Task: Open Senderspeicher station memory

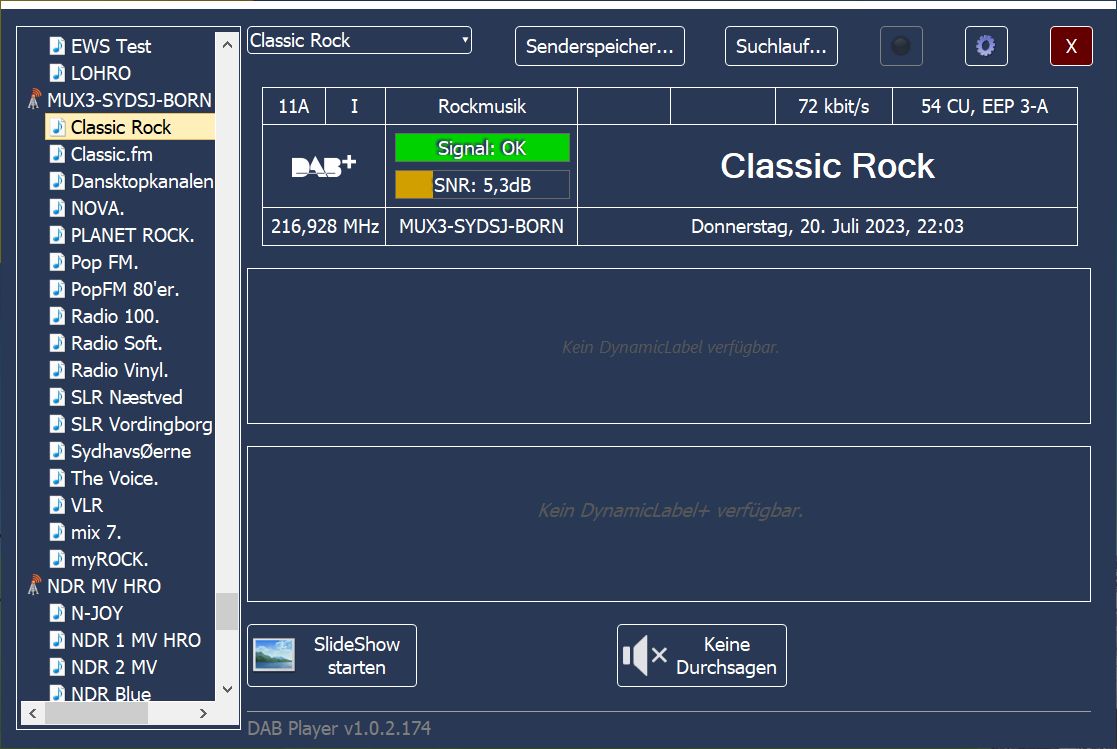Action: click(x=599, y=46)
